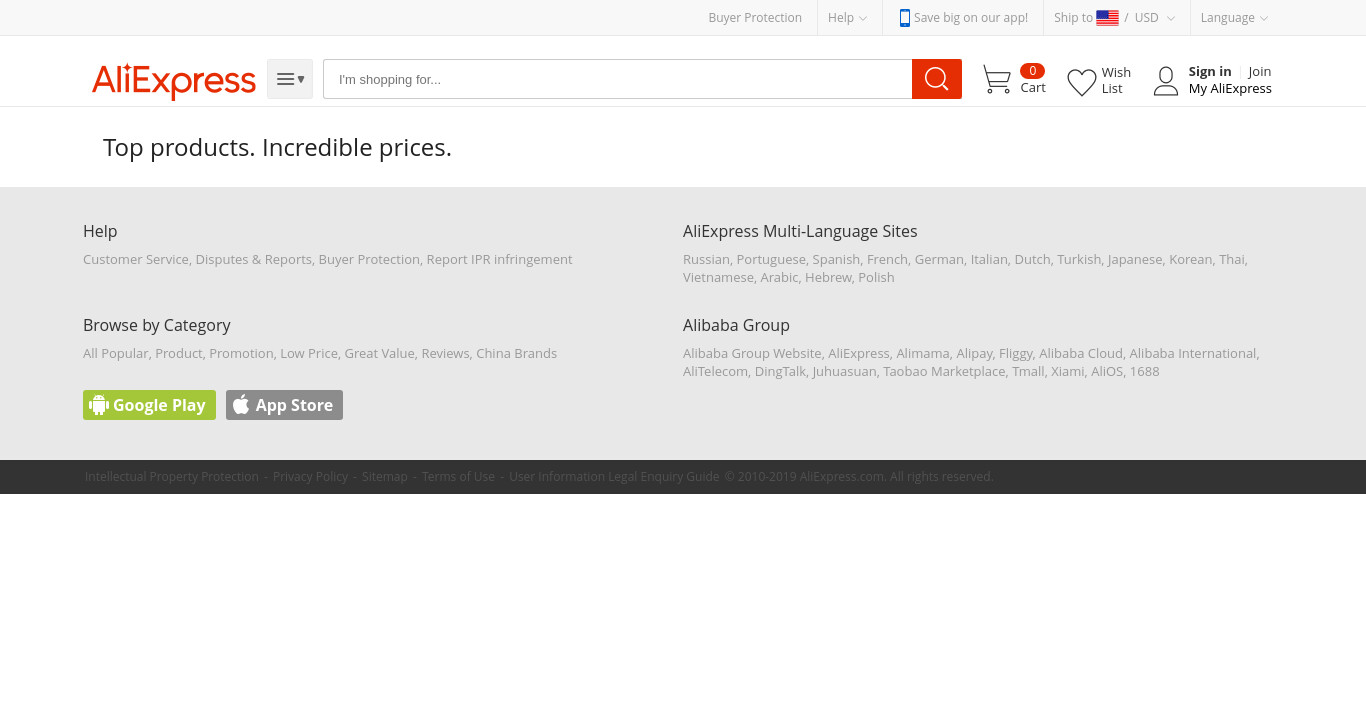1366x728 pixels.
Task: Switch to French language site
Action: pyautogui.click(x=887, y=259)
